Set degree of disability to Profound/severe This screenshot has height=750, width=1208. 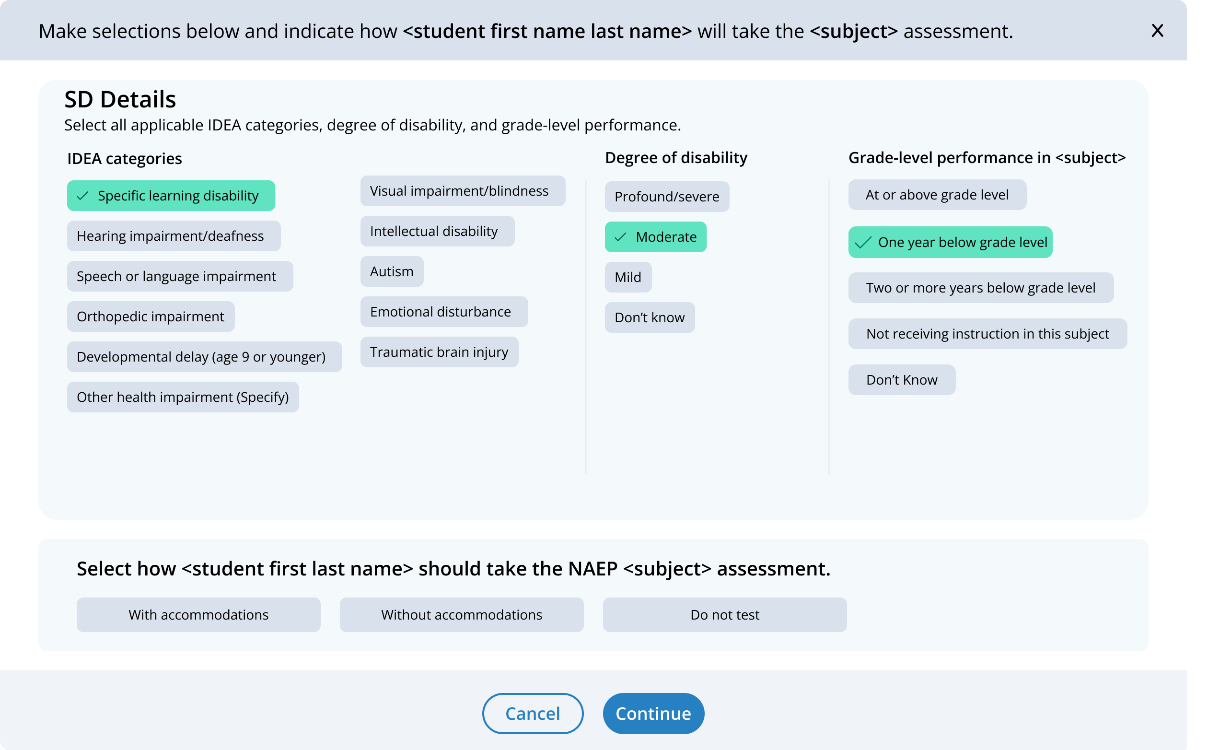[667, 197]
